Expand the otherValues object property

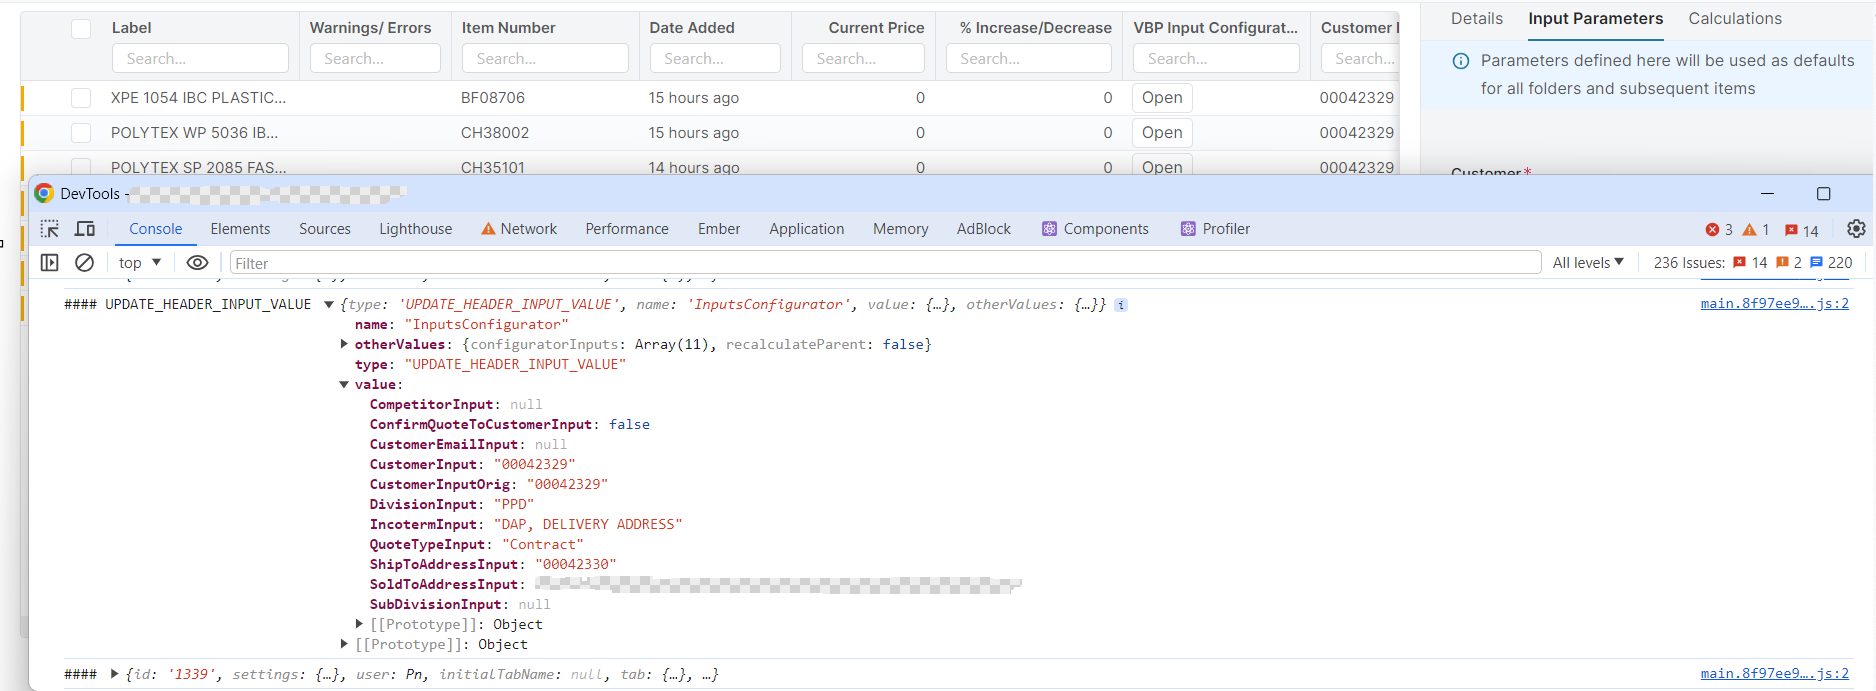click(344, 344)
